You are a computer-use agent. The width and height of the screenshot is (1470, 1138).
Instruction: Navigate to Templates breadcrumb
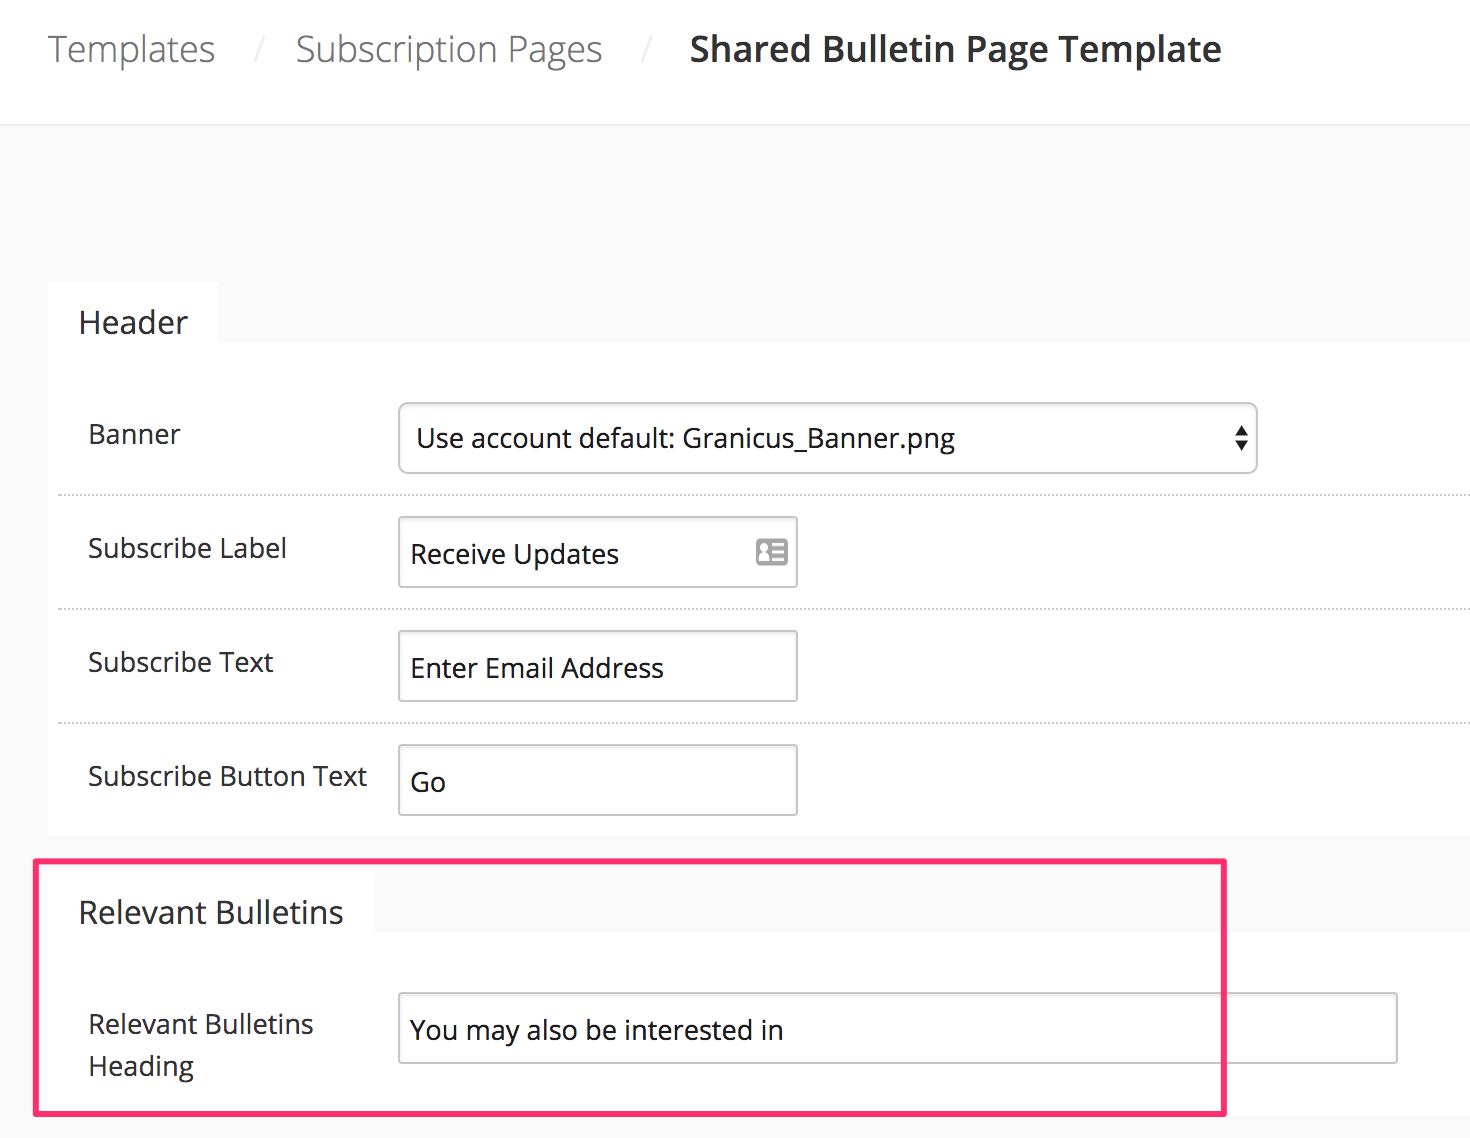click(x=131, y=48)
